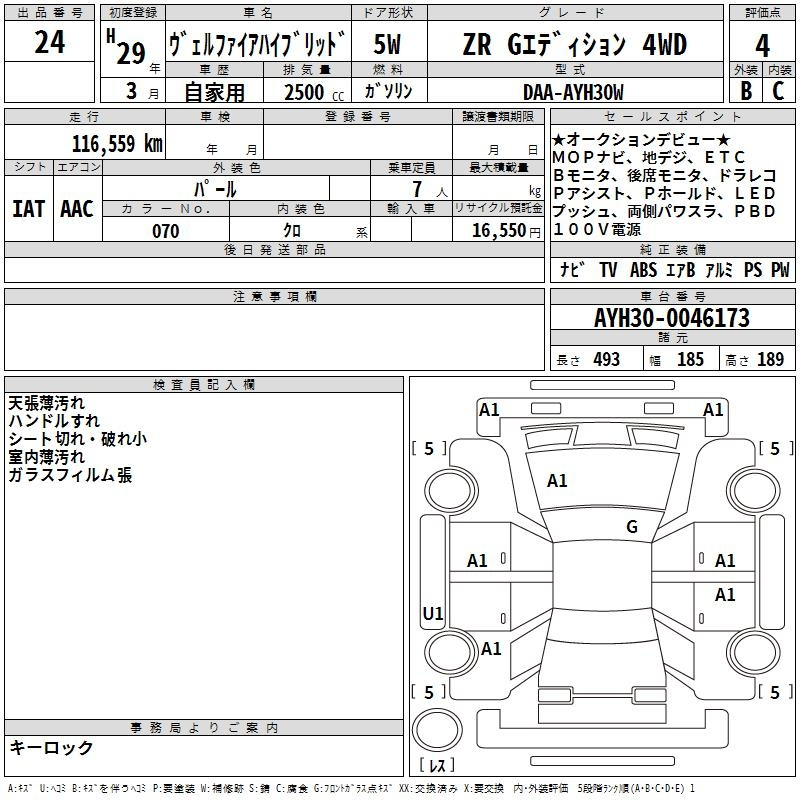Click overall evaluation score 4
Viewport: 800px width, 800px height.
762,45
